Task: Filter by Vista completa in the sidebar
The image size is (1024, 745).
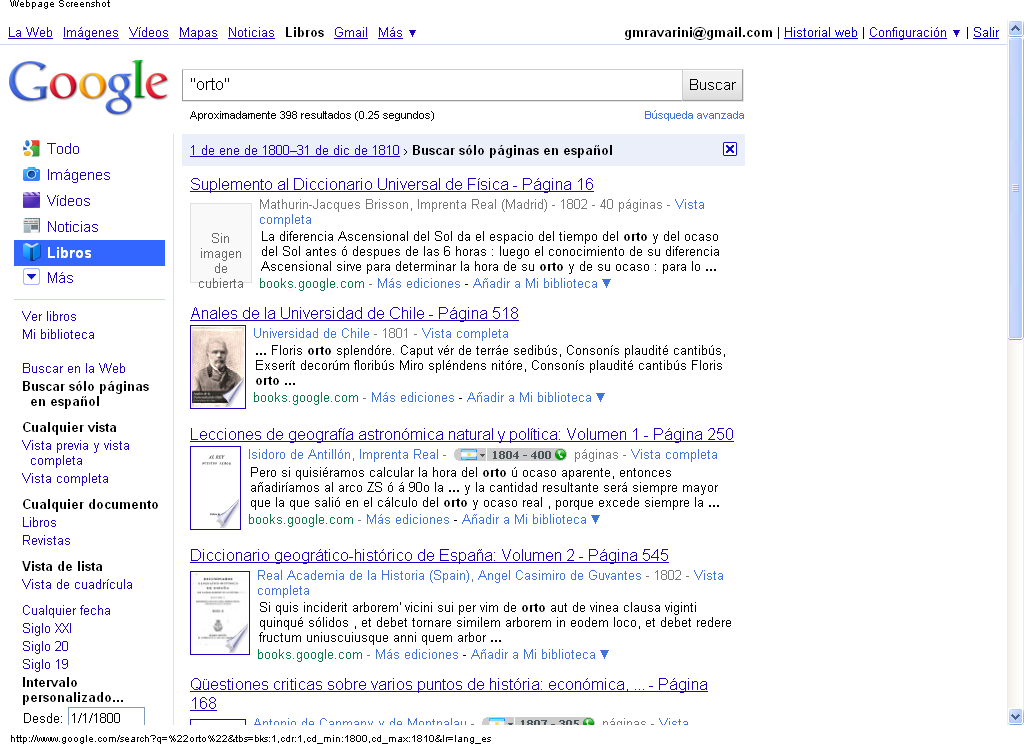Action: pyautogui.click(x=65, y=479)
